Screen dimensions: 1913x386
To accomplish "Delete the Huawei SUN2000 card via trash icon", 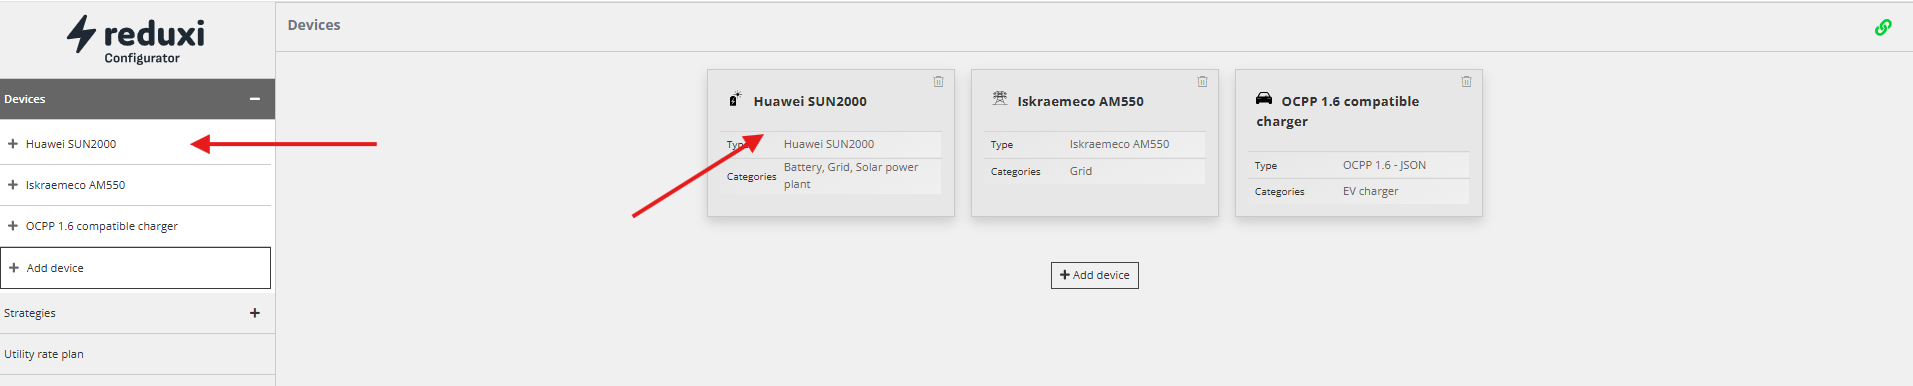I will [938, 82].
